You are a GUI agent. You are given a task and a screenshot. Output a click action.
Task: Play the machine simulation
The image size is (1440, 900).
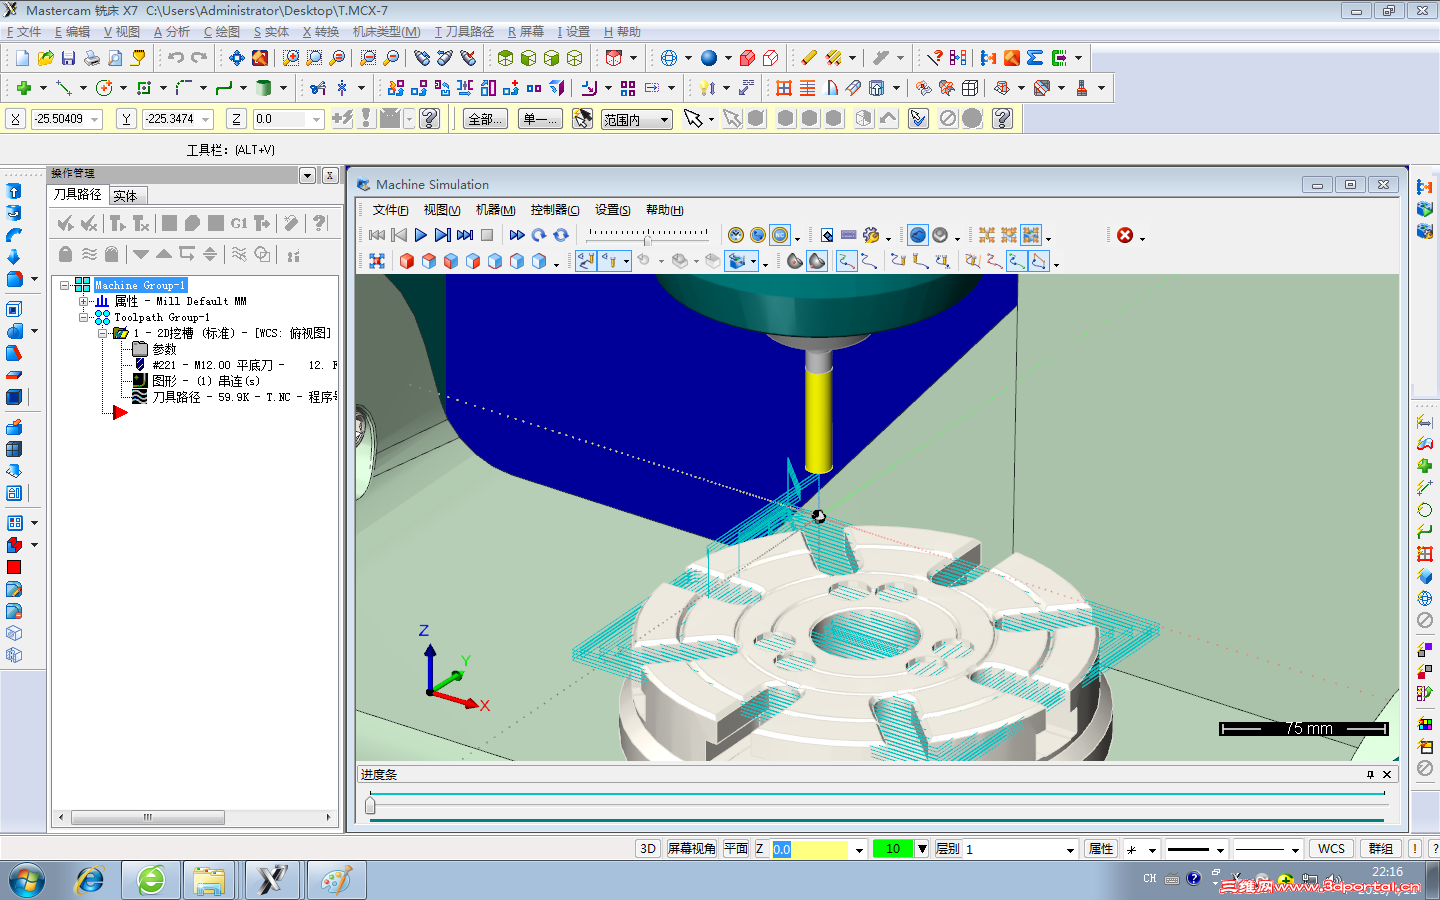[421, 235]
